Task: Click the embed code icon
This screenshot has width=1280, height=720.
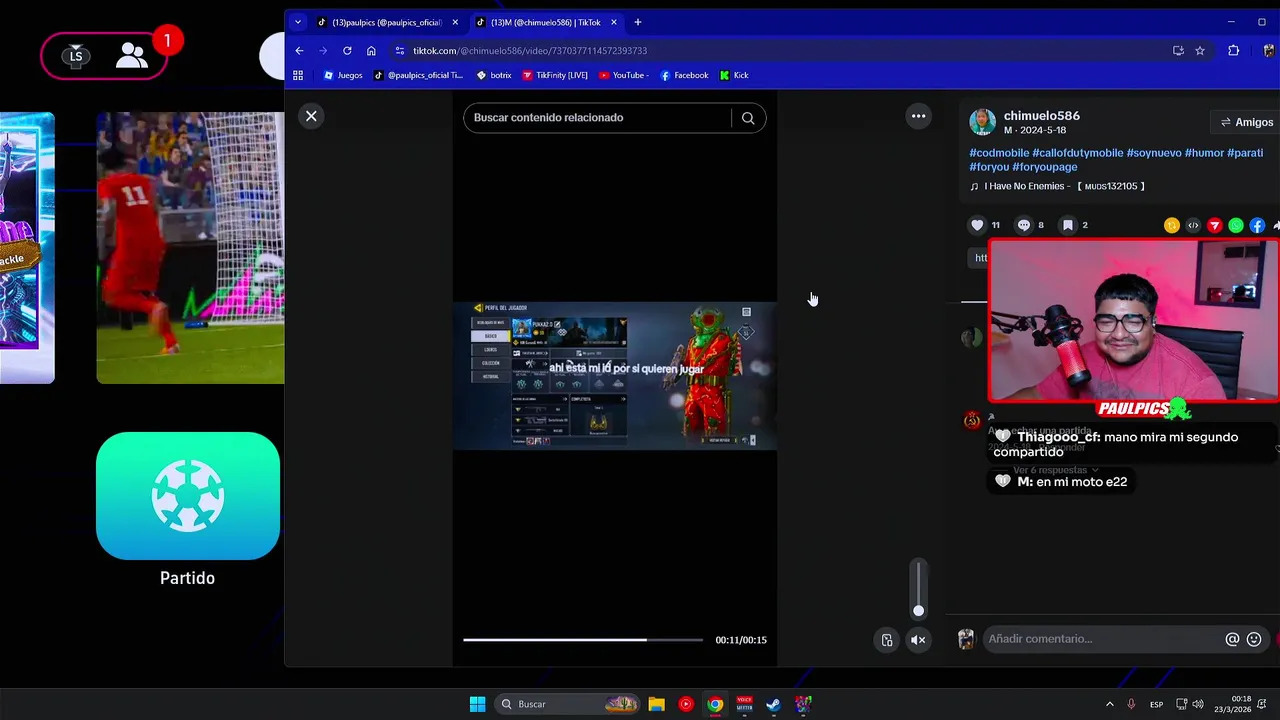Action: point(1193,226)
